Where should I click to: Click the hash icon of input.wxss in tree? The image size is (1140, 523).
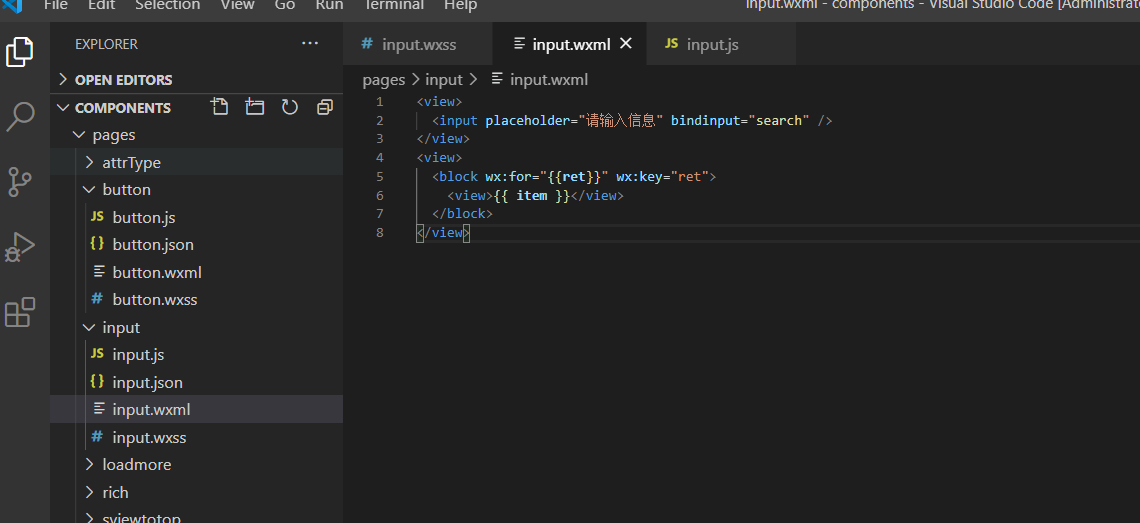click(x=97, y=437)
